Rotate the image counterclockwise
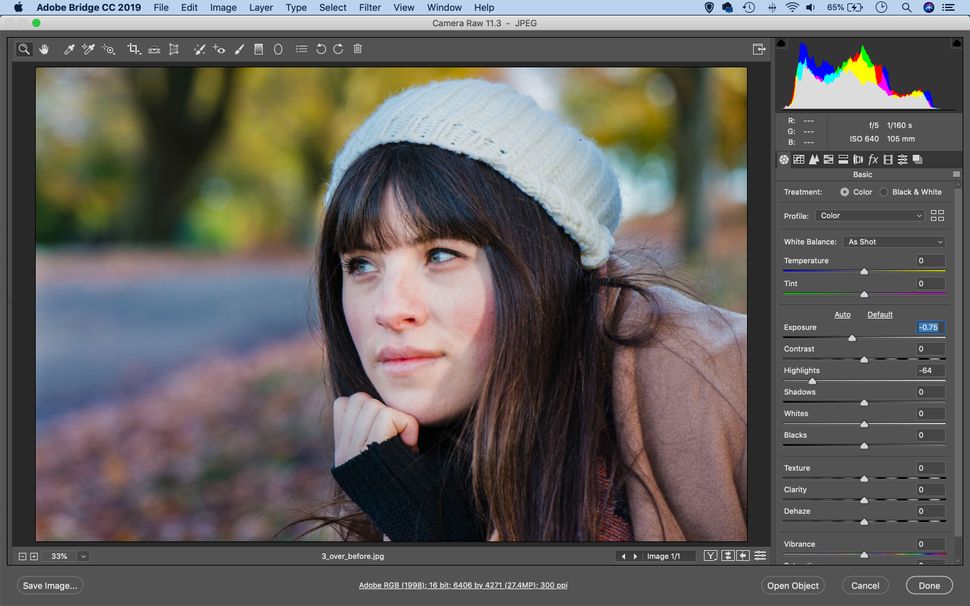 [x=320, y=48]
